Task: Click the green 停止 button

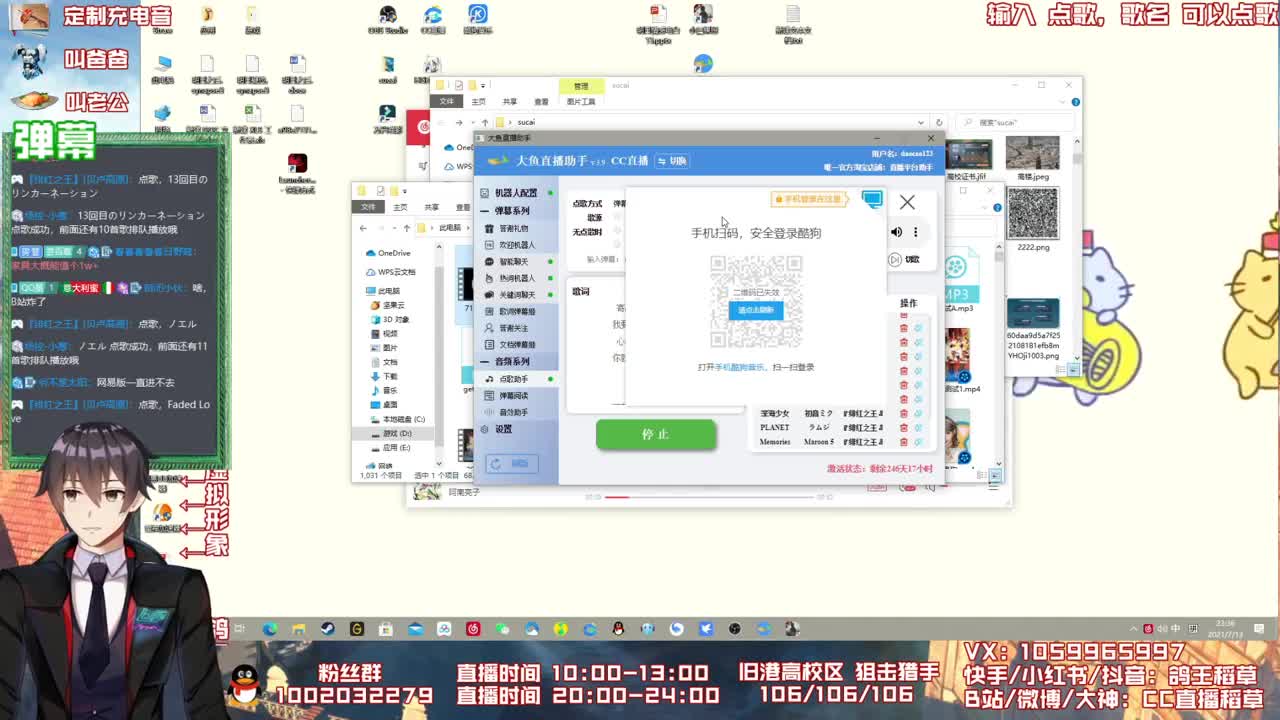Action: [x=656, y=434]
